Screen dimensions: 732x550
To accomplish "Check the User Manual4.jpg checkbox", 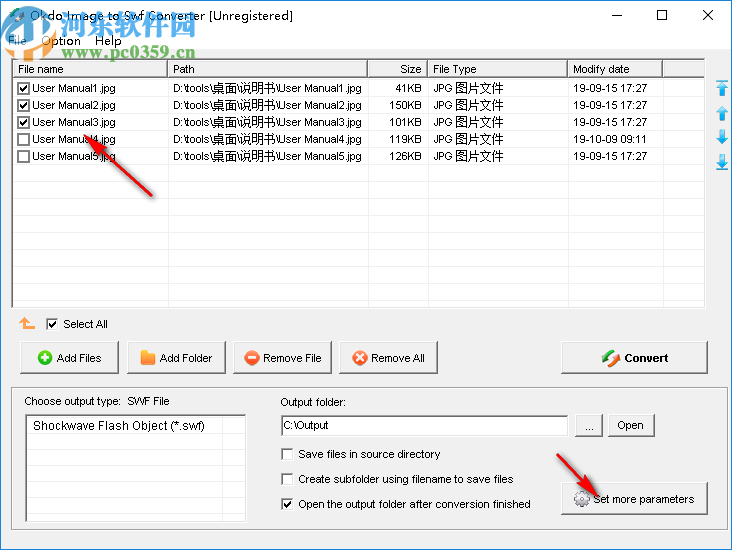I will point(23,139).
